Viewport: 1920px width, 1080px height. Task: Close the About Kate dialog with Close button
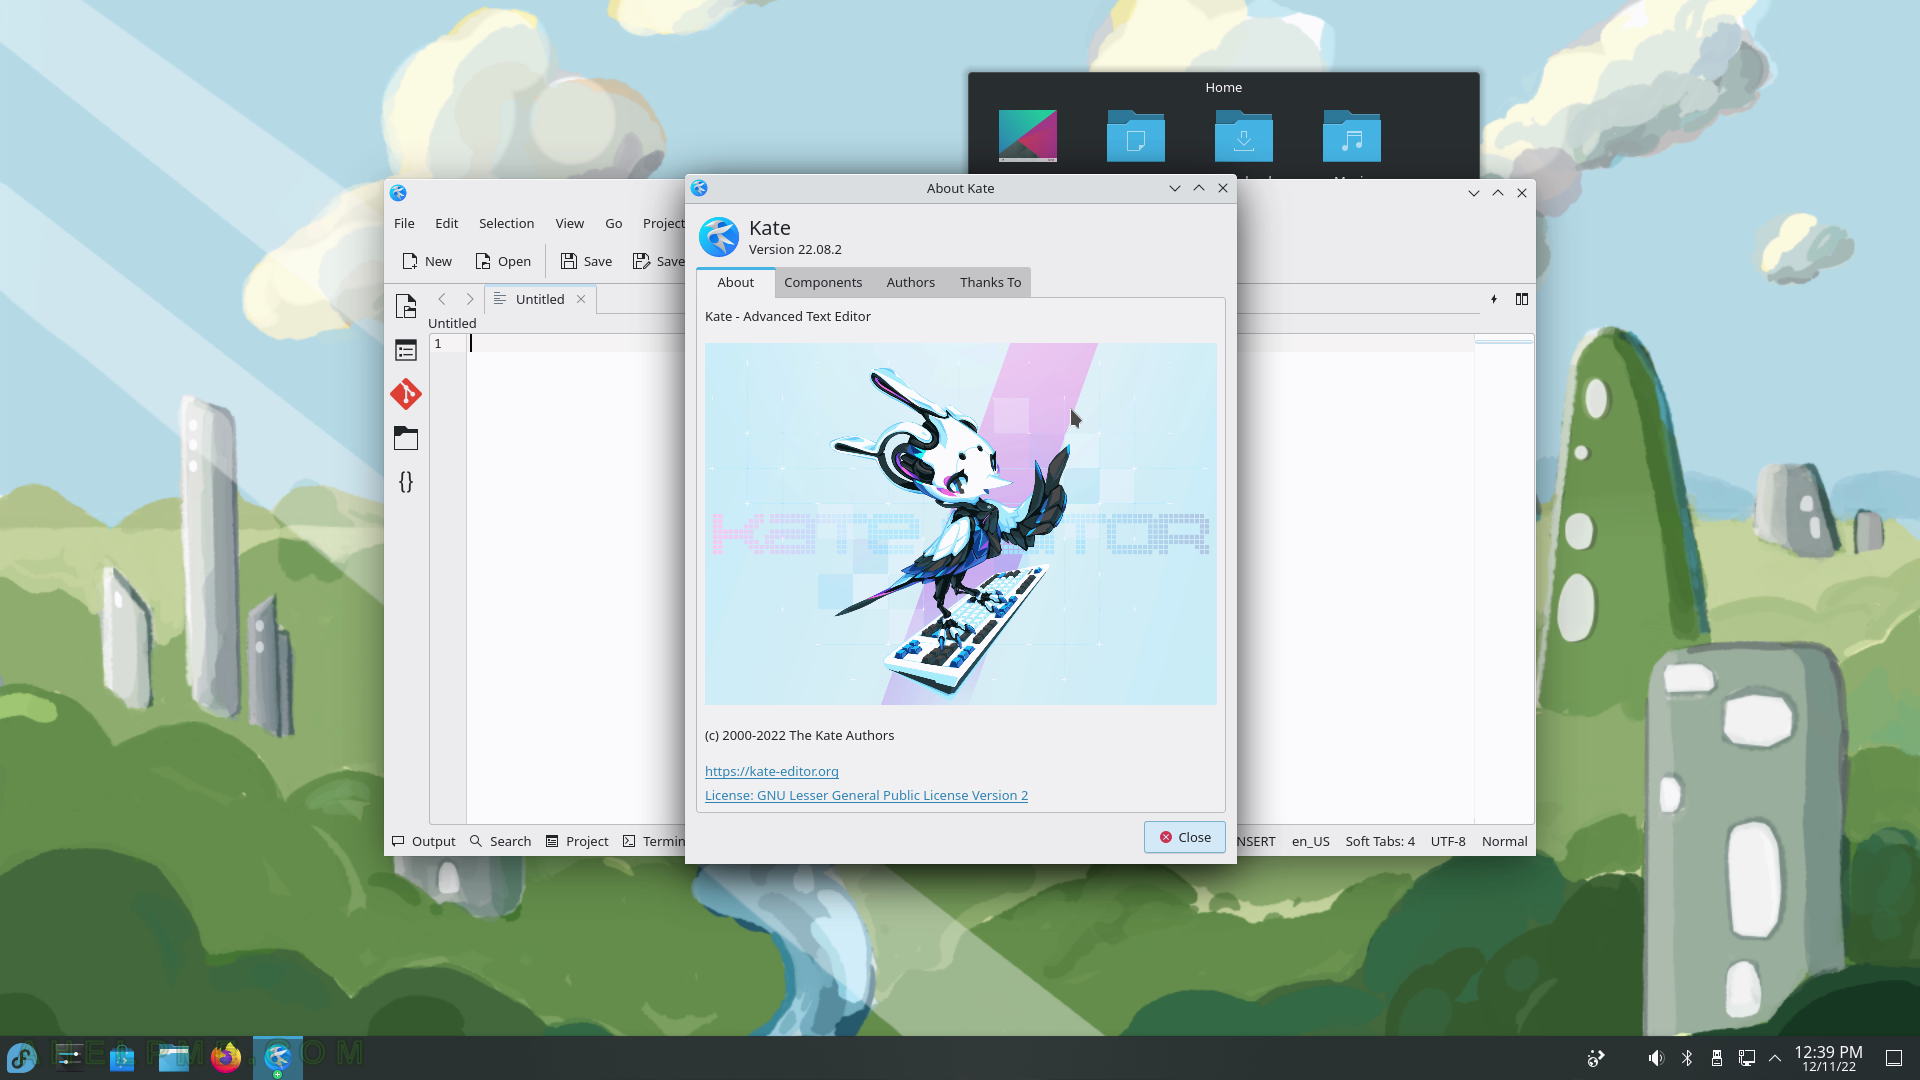(1185, 837)
